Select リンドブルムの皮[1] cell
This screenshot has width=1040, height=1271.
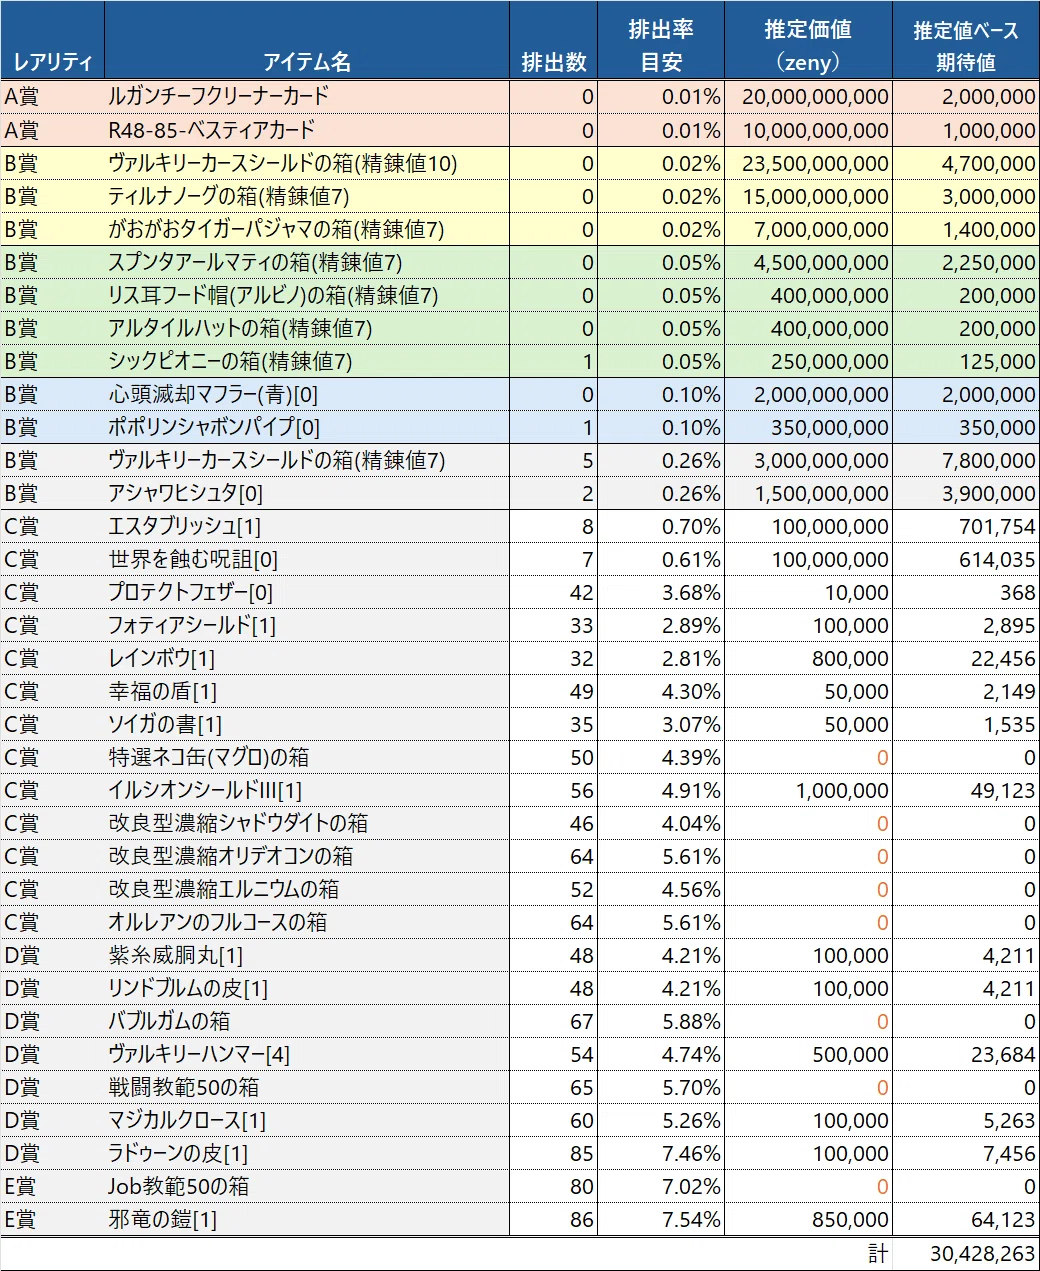pyautogui.click(x=307, y=988)
